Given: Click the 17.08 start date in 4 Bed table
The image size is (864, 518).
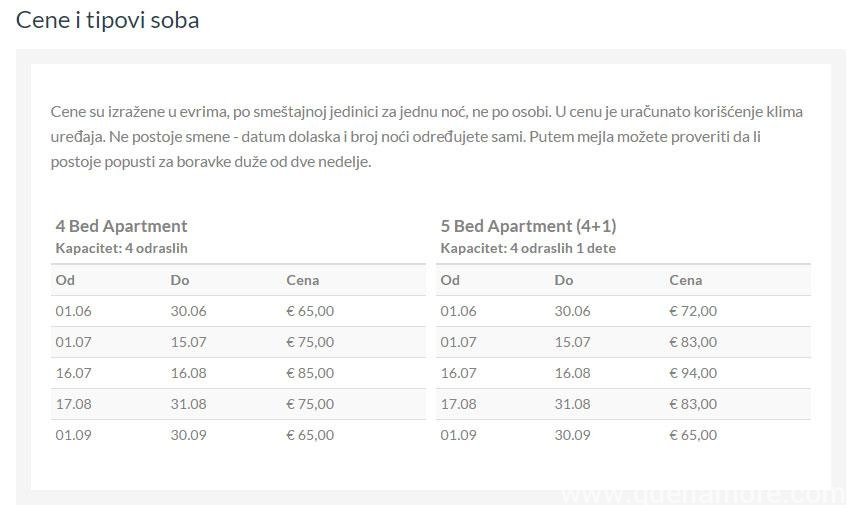Looking at the screenshot, I should pyautogui.click(x=73, y=404).
